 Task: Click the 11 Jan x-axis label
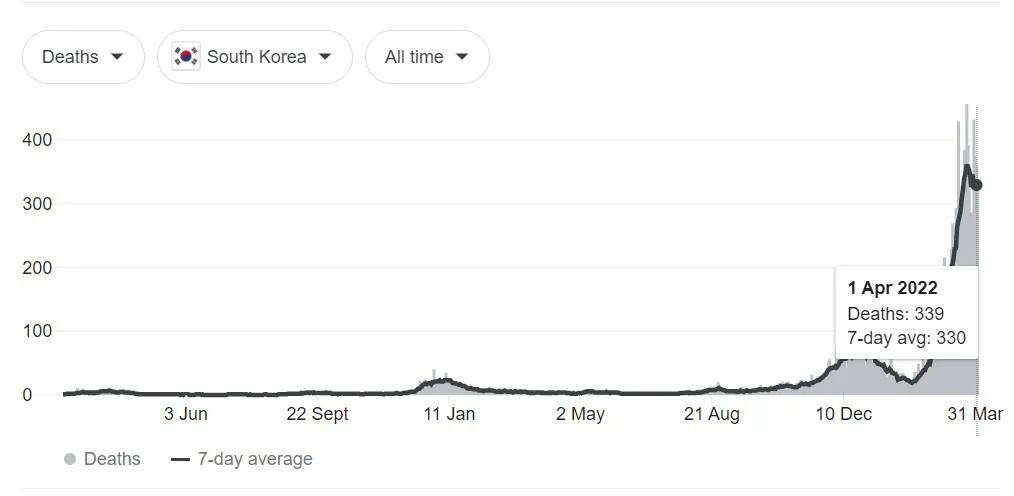pos(448,414)
